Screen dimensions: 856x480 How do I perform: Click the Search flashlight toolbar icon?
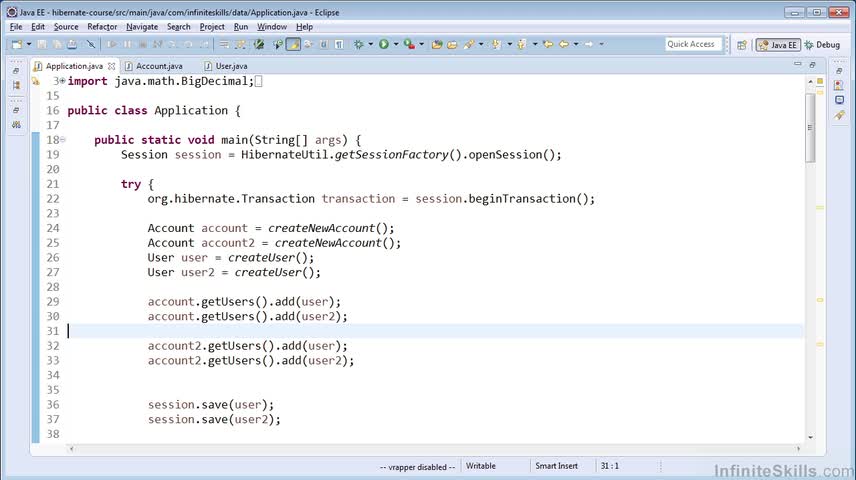tap(468, 44)
